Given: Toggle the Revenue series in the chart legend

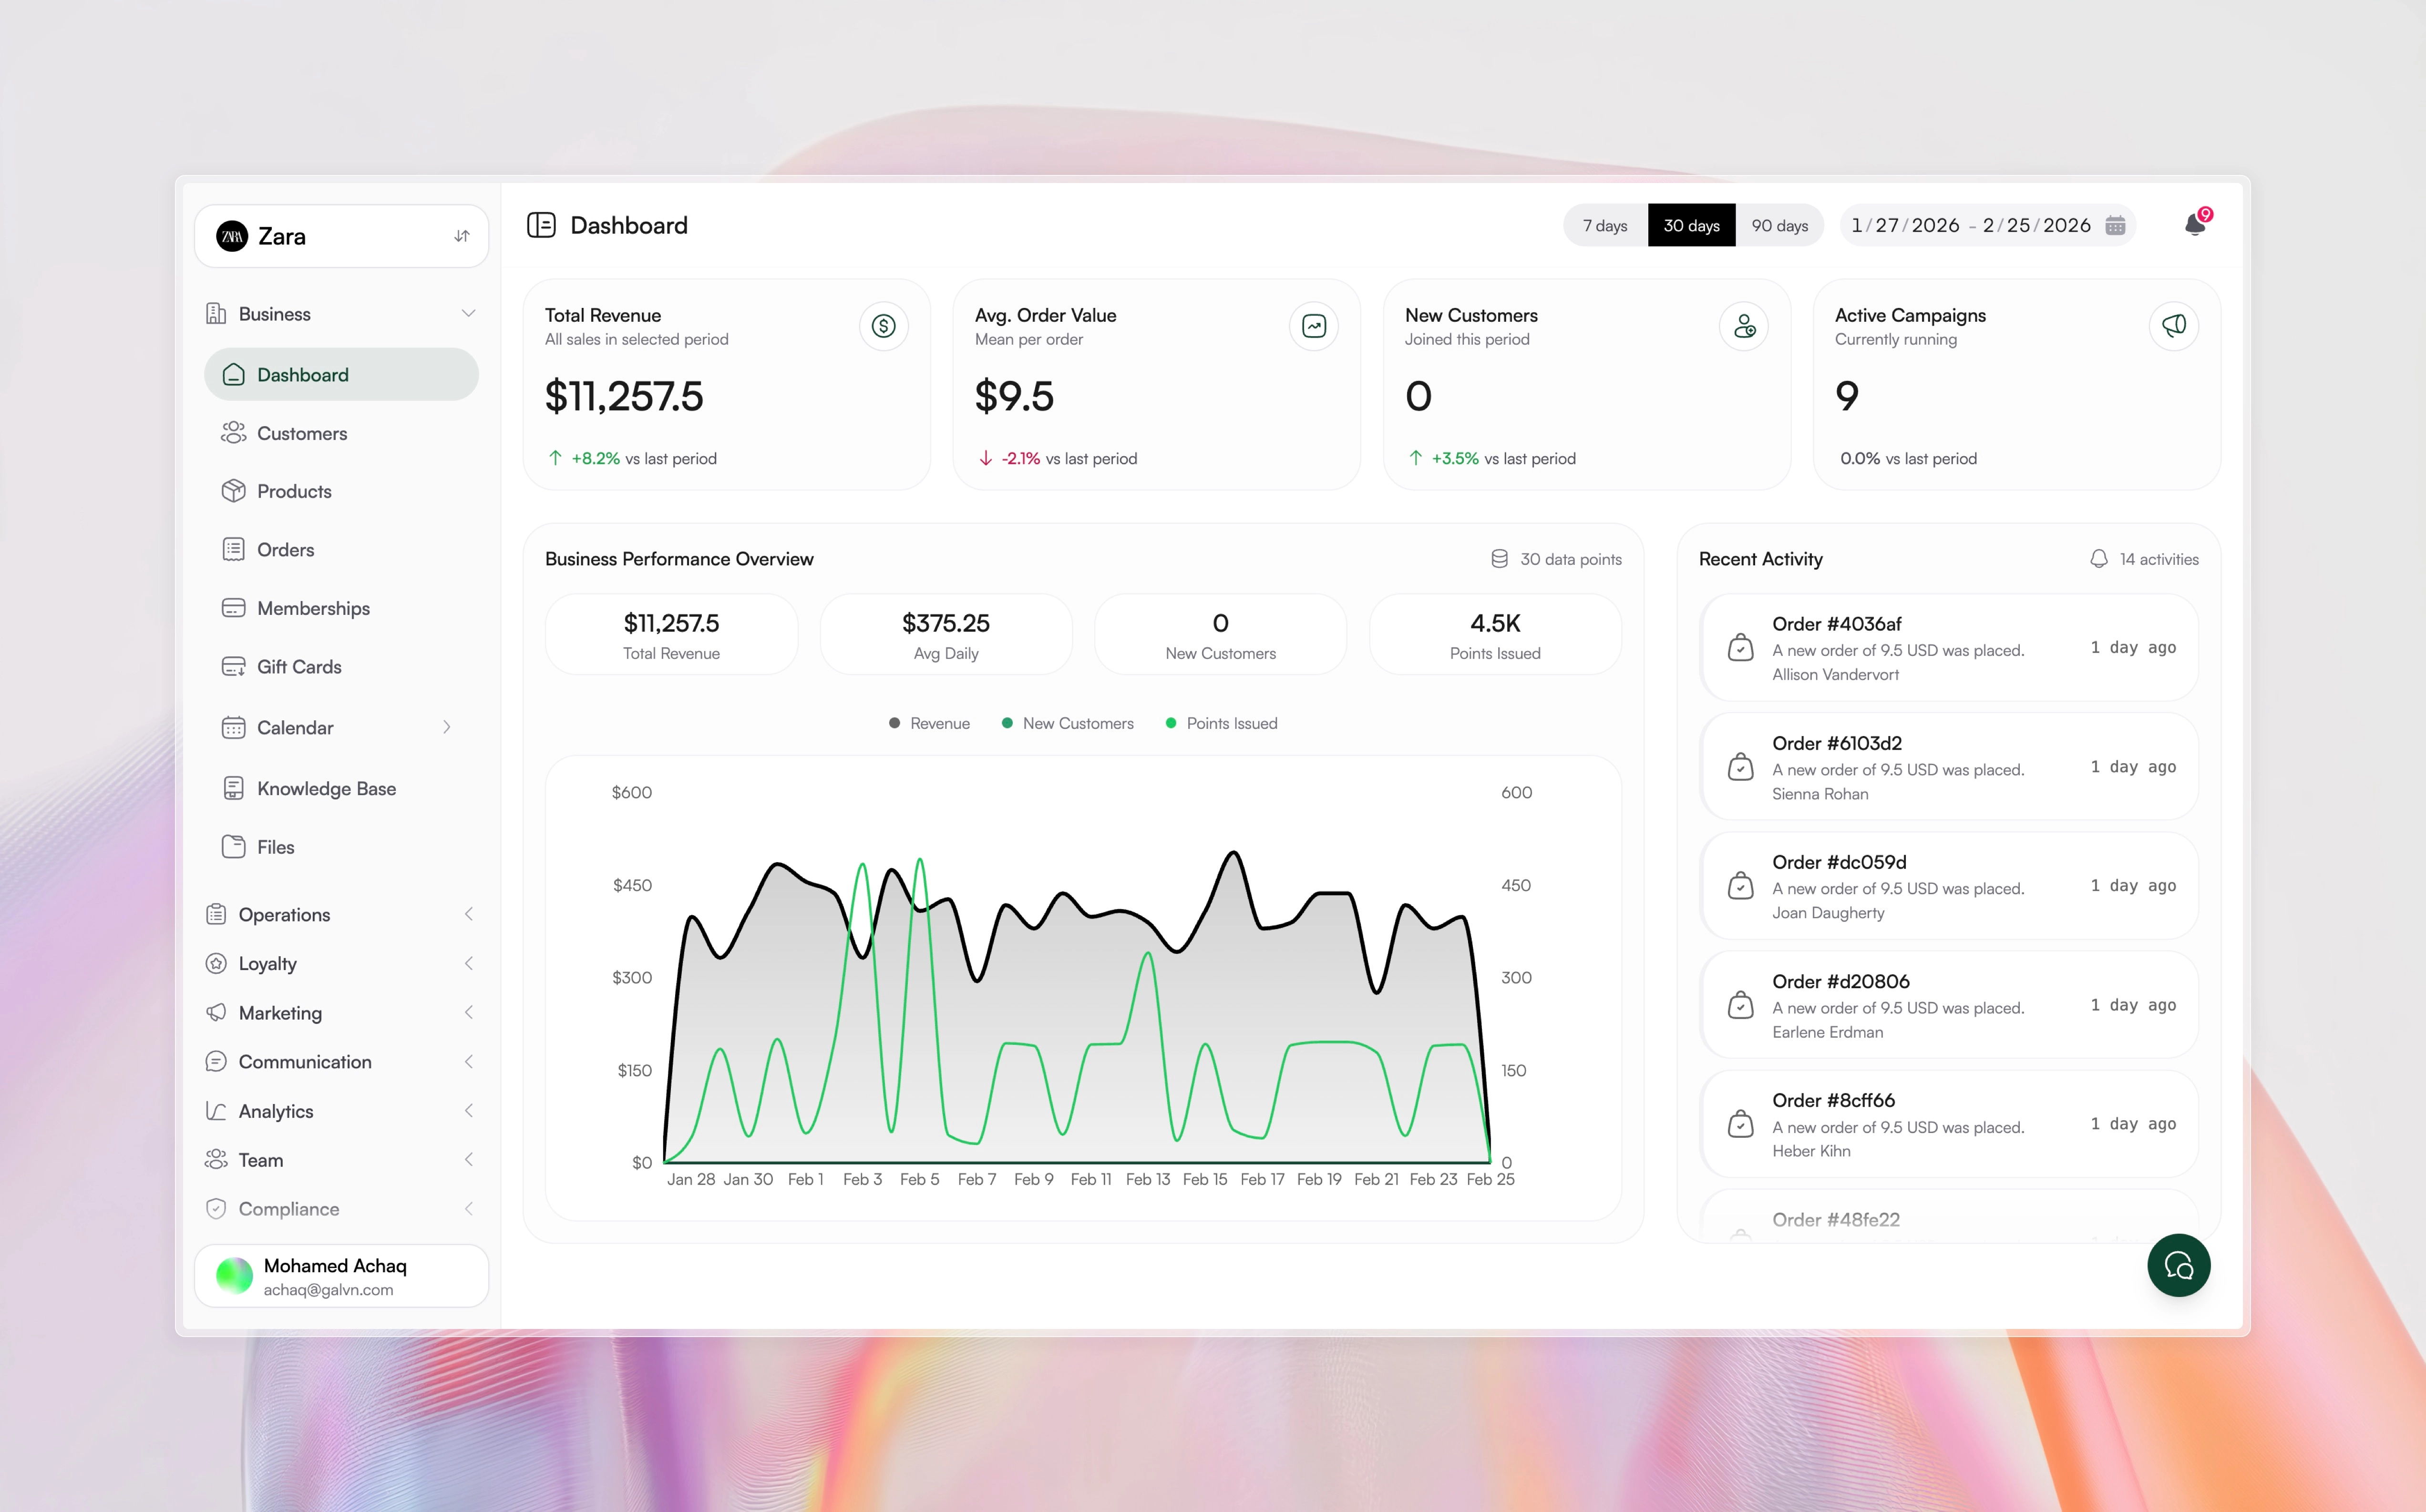Looking at the screenshot, I should click(x=929, y=722).
